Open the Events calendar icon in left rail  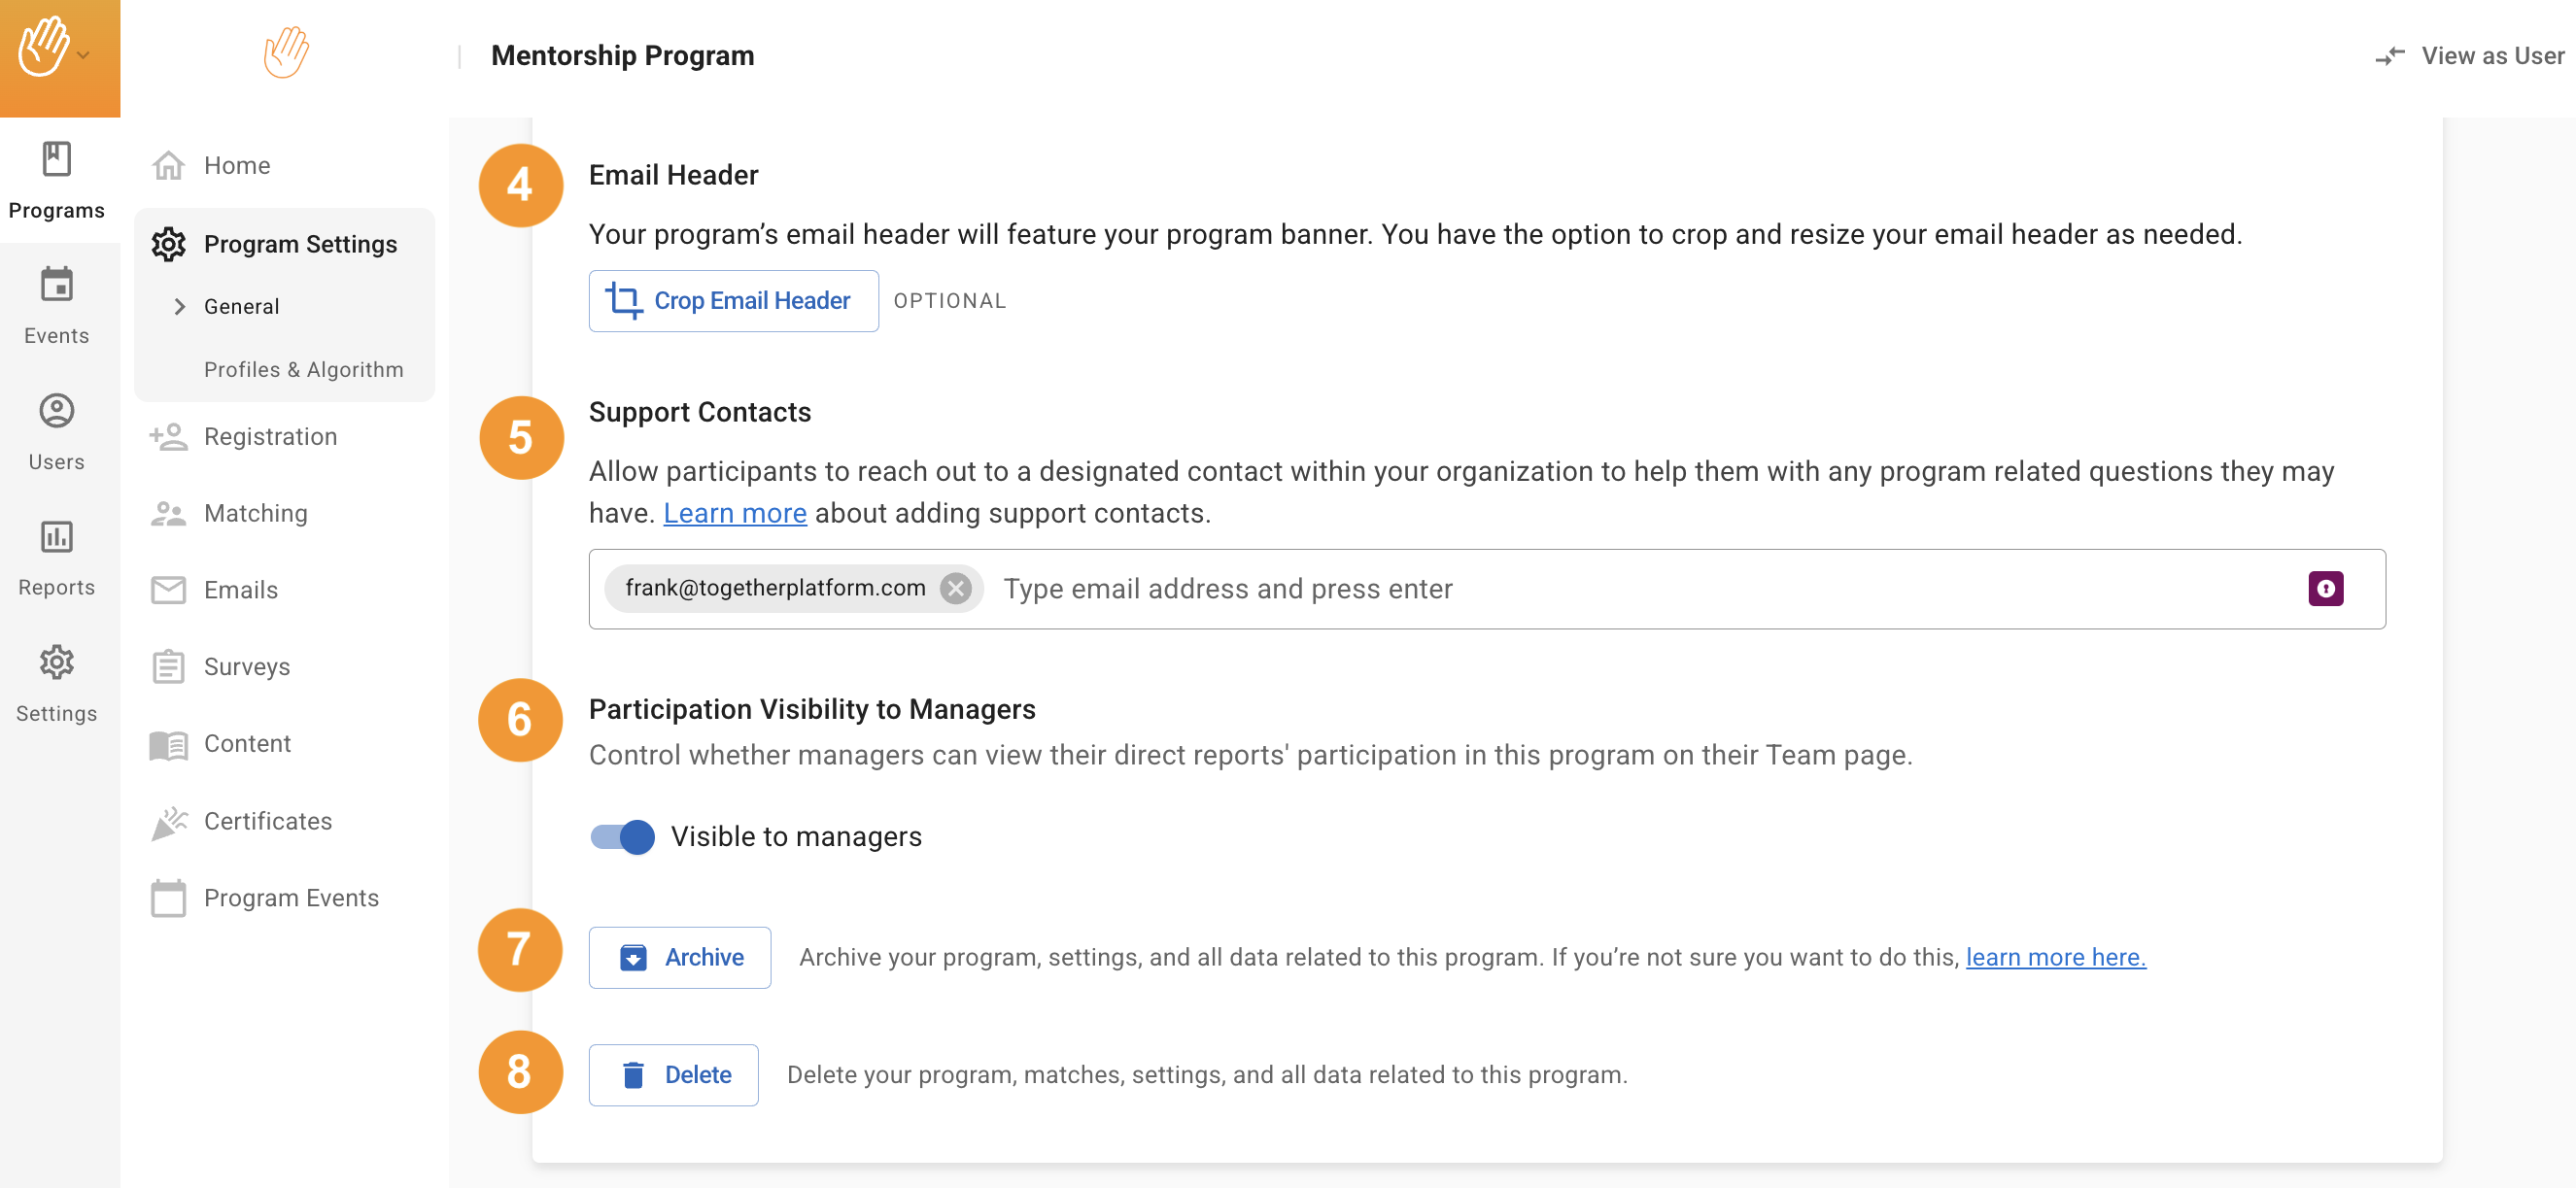(x=56, y=286)
